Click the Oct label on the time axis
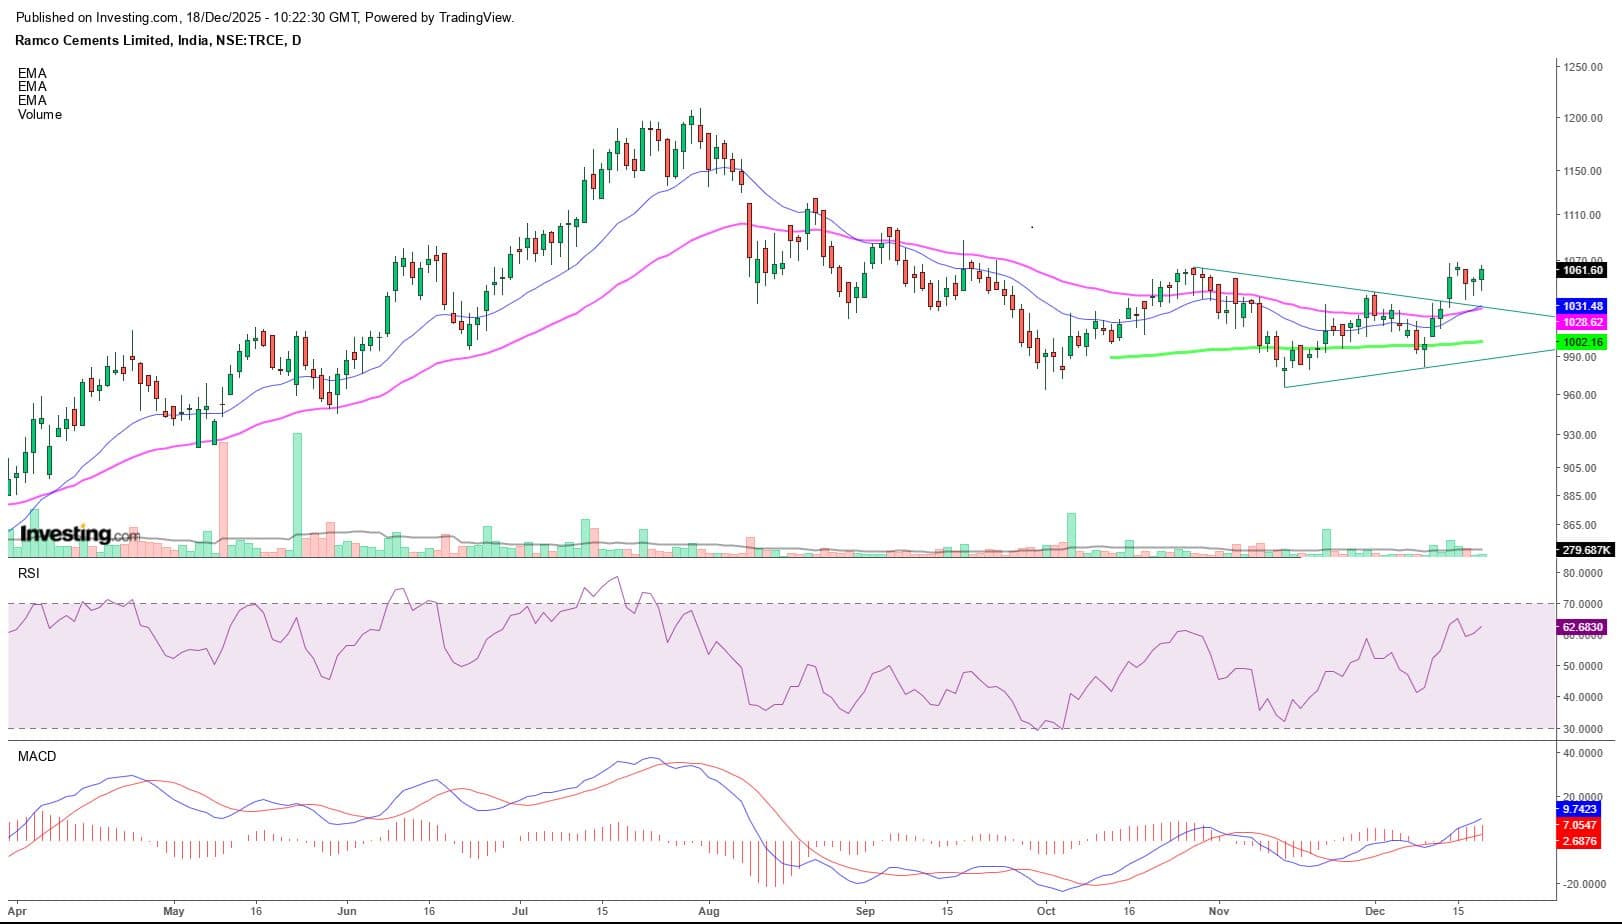 [x=1046, y=912]
